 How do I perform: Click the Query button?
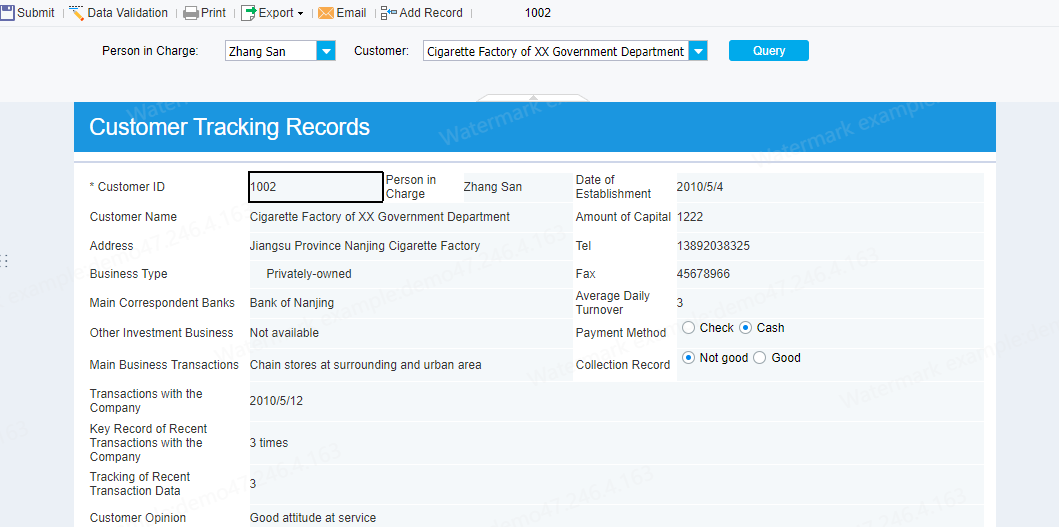coord(769,51)
